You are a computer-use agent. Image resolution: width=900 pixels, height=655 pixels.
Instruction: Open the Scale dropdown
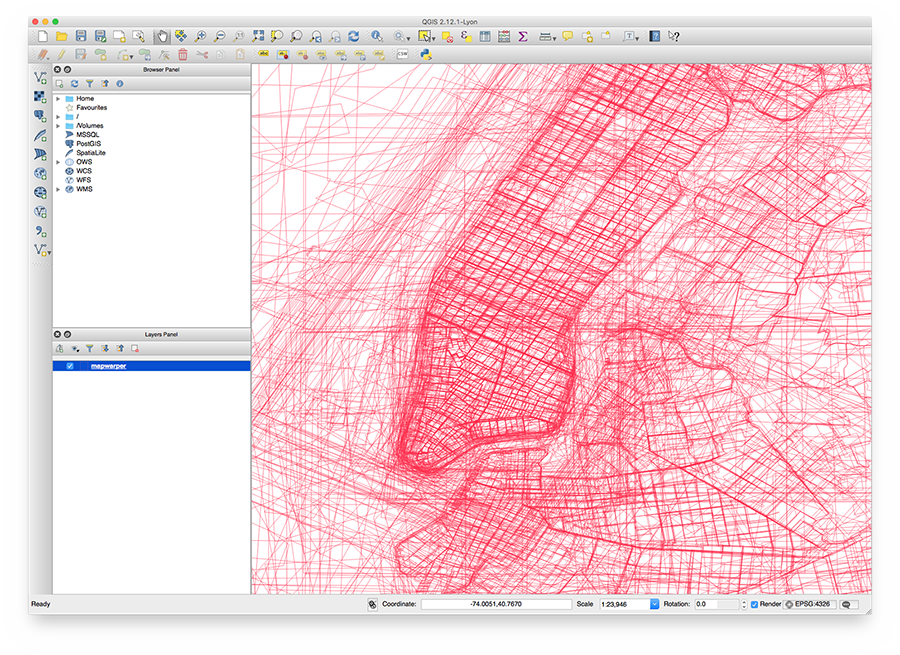pos(654,604)
